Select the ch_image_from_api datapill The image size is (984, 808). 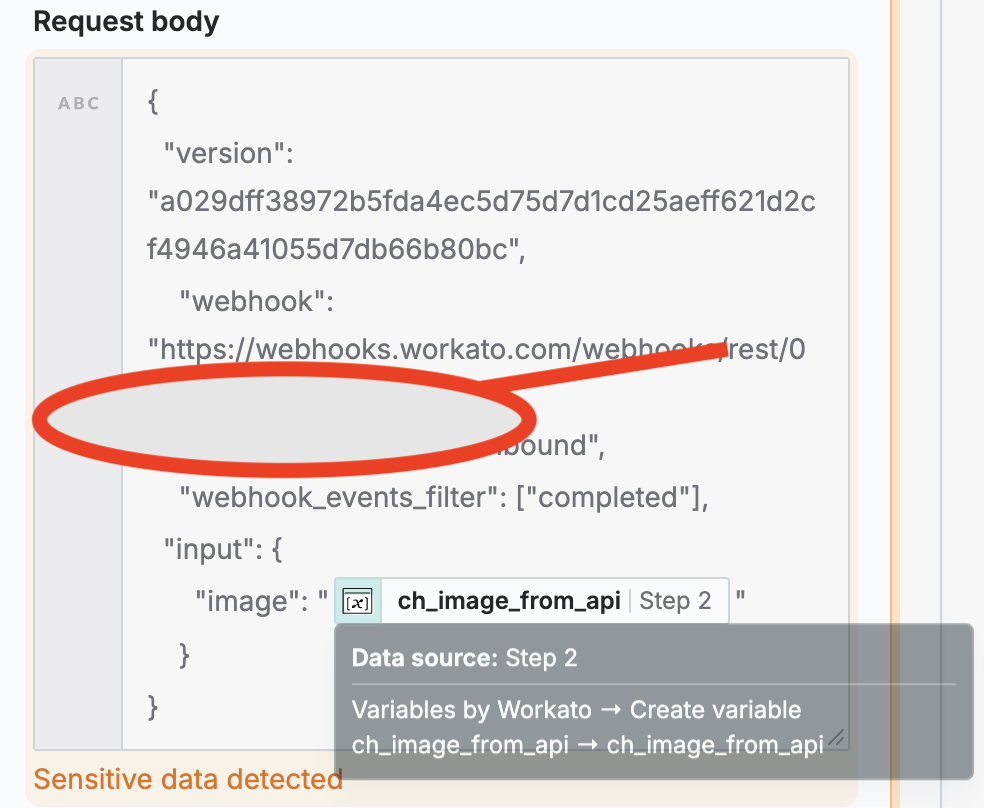click(x=532, y=601)
